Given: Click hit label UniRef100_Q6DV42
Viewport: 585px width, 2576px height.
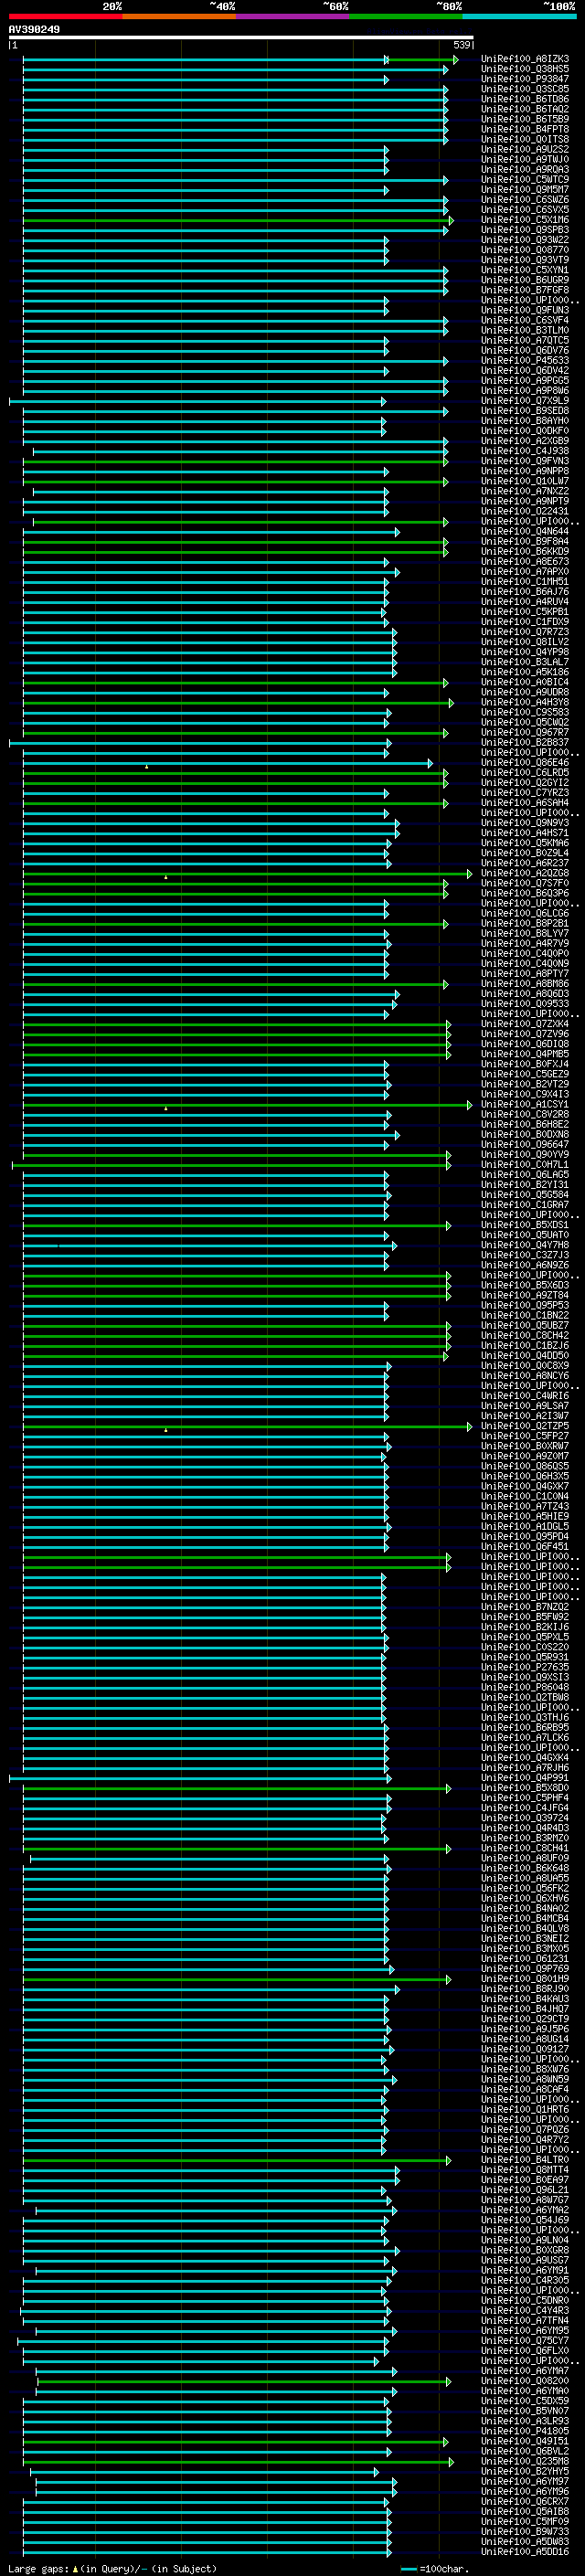Looking at the screenshot, I should point(525,370).
